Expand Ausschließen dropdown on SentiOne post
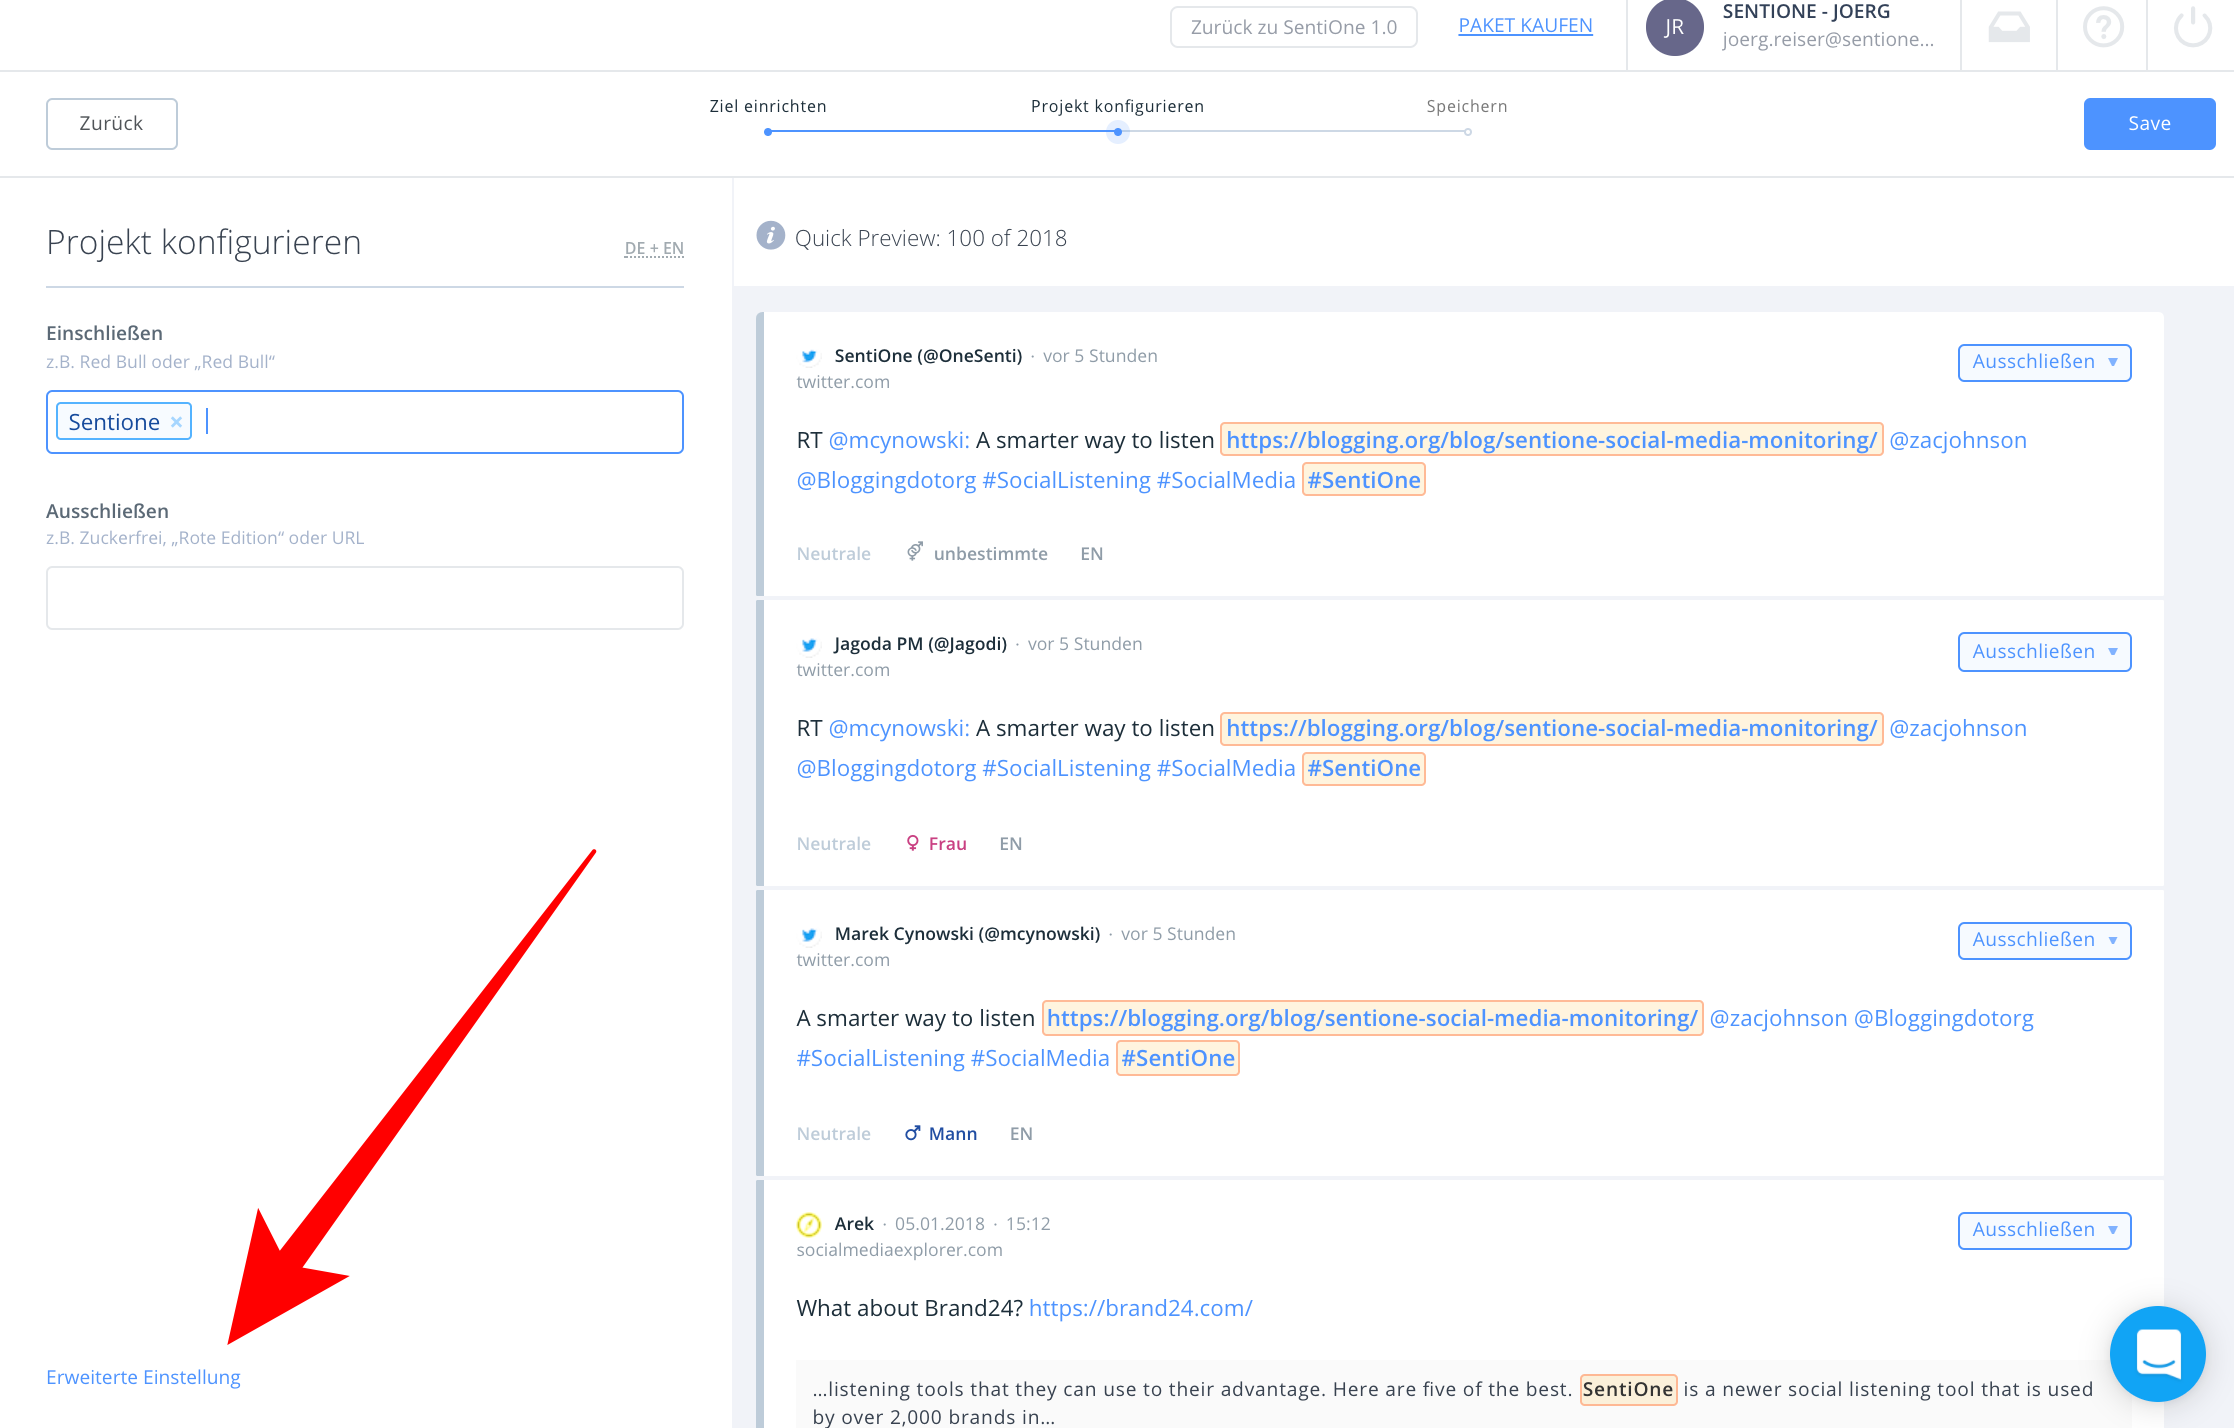This screenshot has height=1428, width=2234. point(2044,362)
